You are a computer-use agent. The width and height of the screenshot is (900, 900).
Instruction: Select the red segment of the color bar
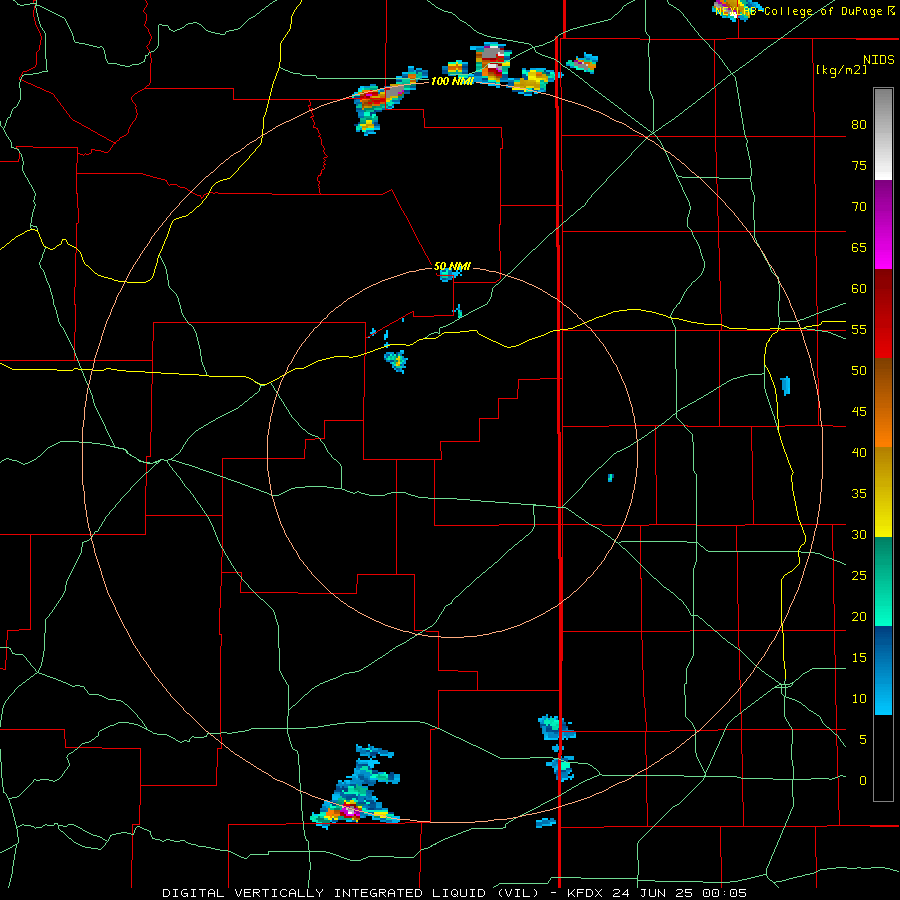click(x=883, y=314)
